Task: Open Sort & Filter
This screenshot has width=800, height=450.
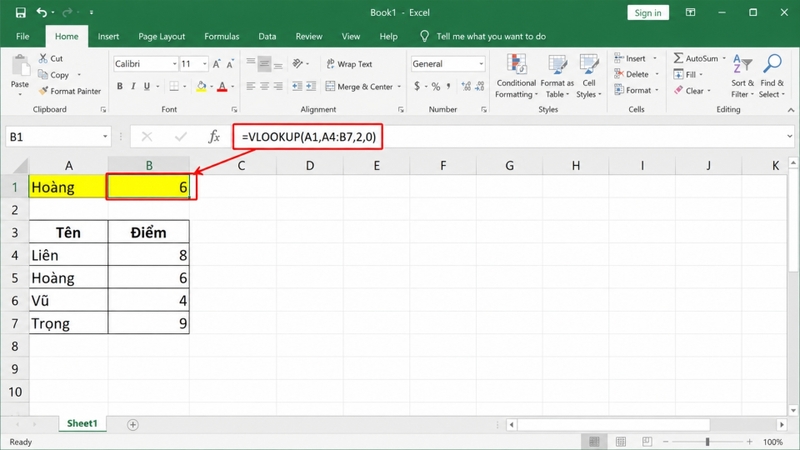Action: click(x=742, y=76)
